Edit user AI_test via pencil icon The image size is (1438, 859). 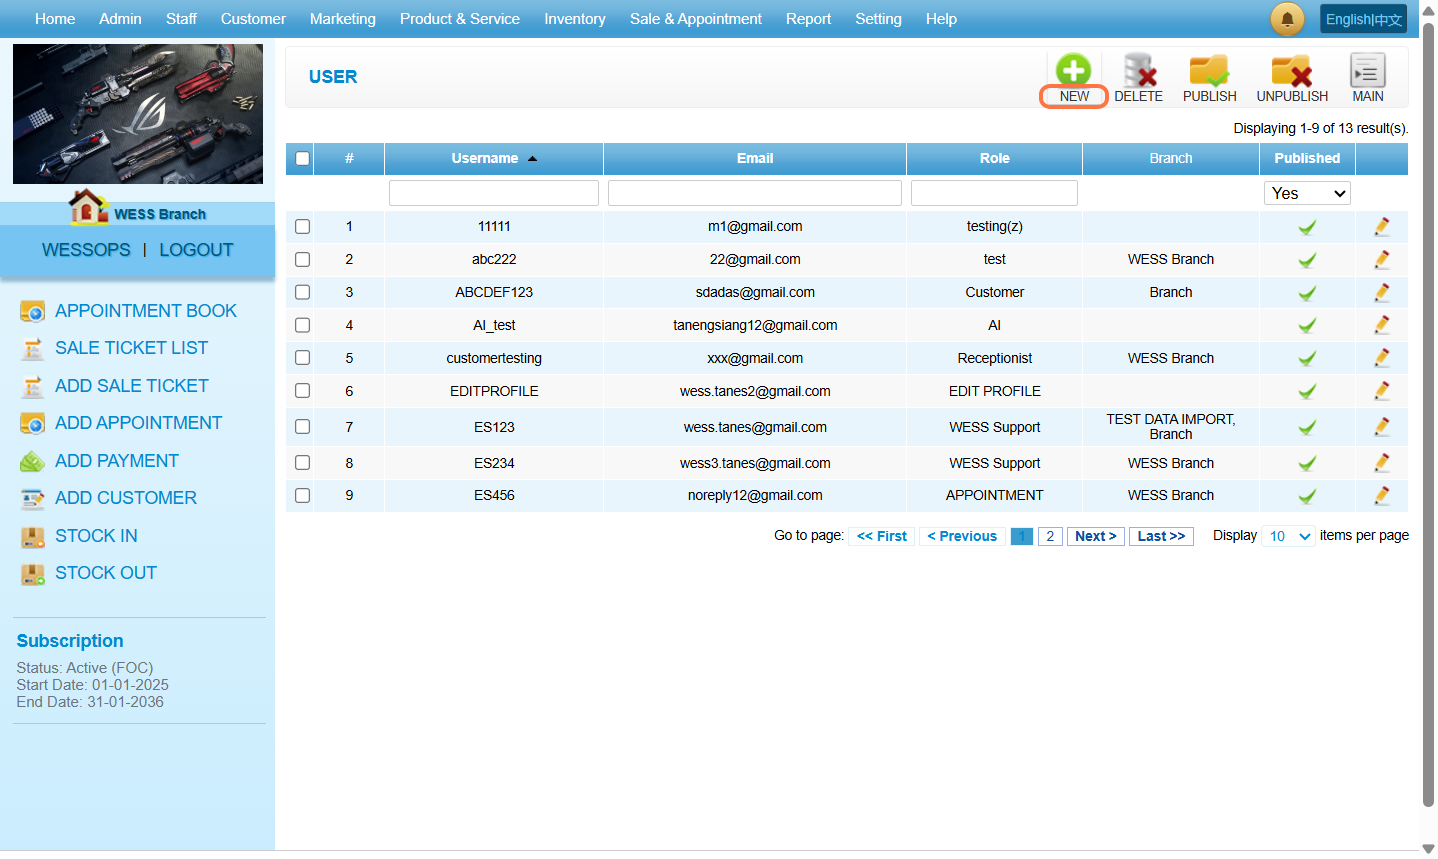click(1382, 325)
